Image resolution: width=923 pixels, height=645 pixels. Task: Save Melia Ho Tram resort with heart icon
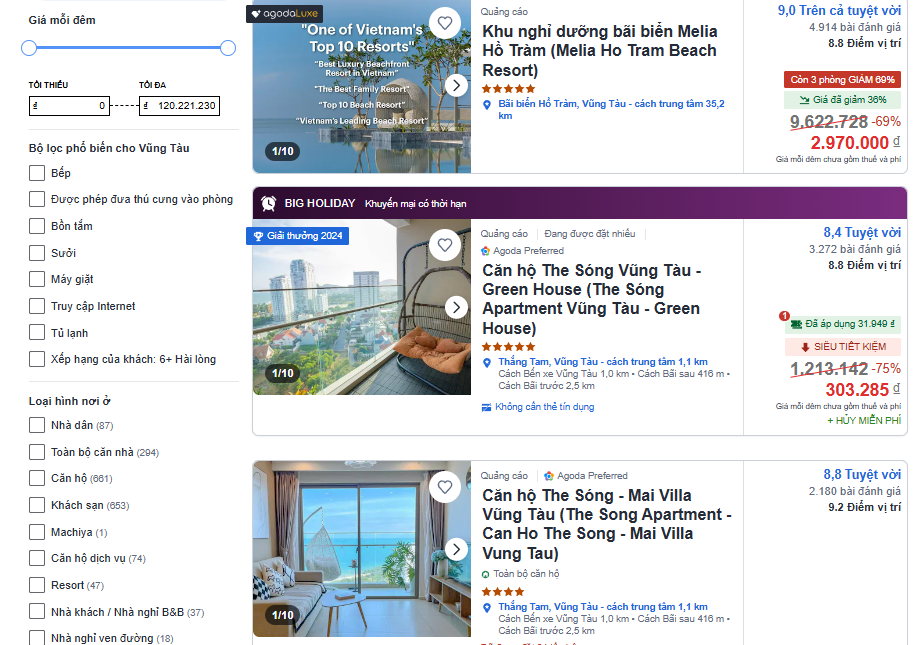445,22
